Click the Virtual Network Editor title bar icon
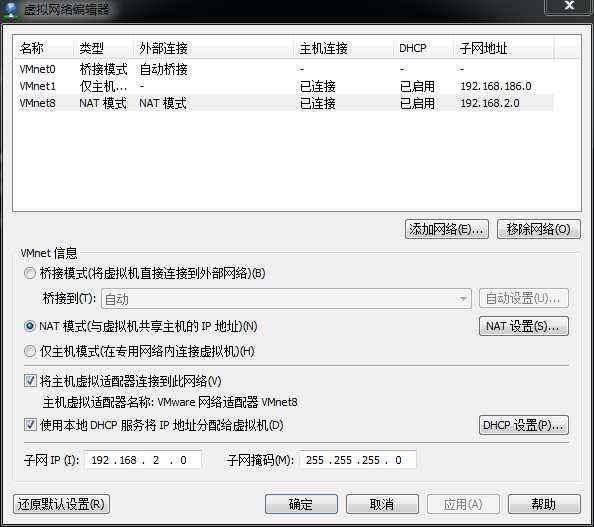The image size is (594, 527). click(11, 10)
